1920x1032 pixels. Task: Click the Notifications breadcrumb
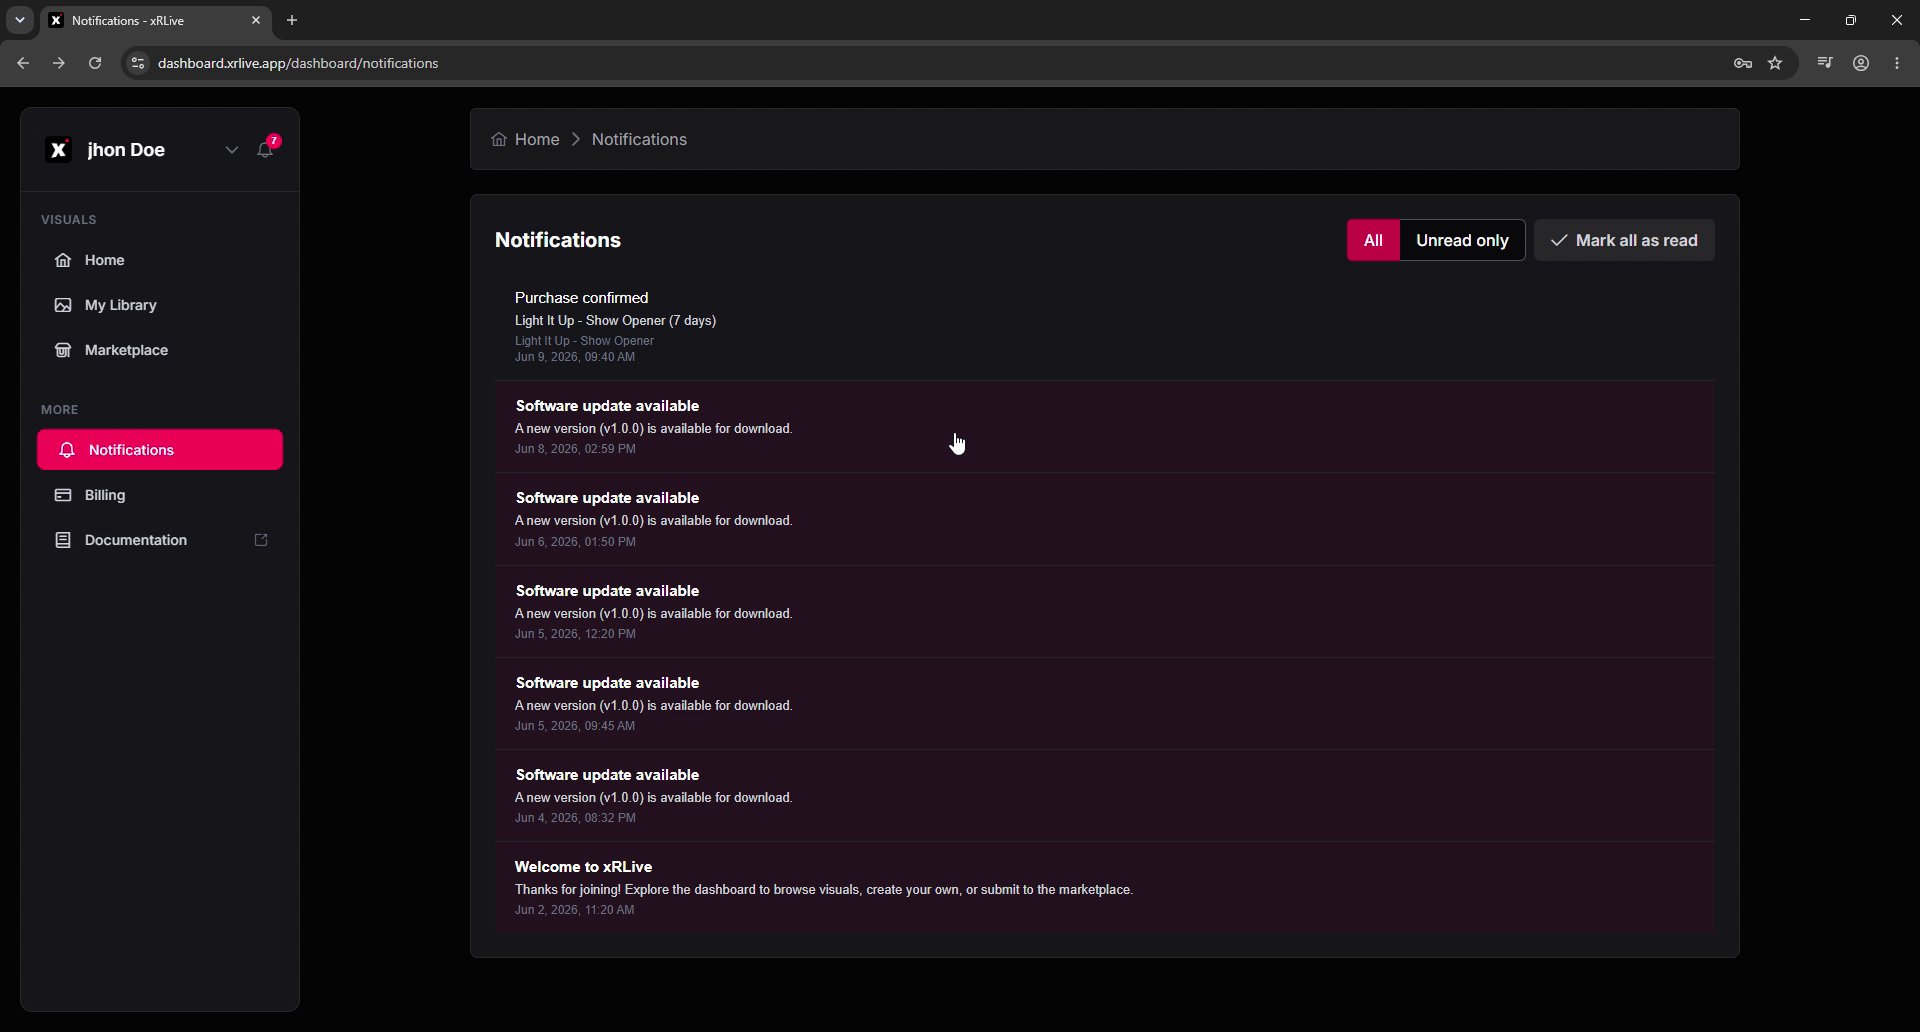coord(639,139)
